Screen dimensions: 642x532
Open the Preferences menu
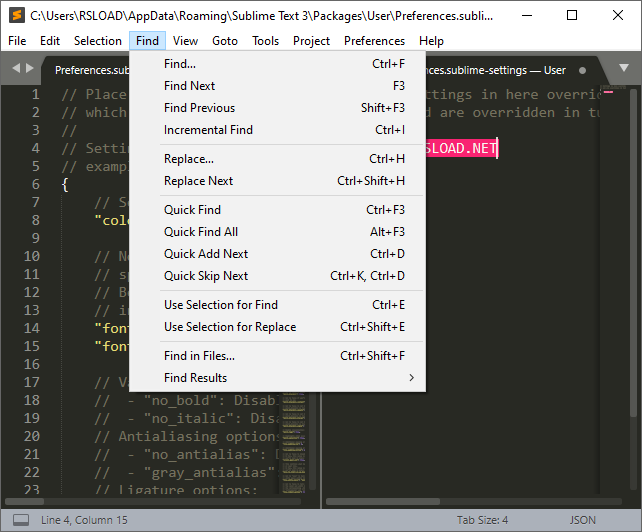pos(374,41)
